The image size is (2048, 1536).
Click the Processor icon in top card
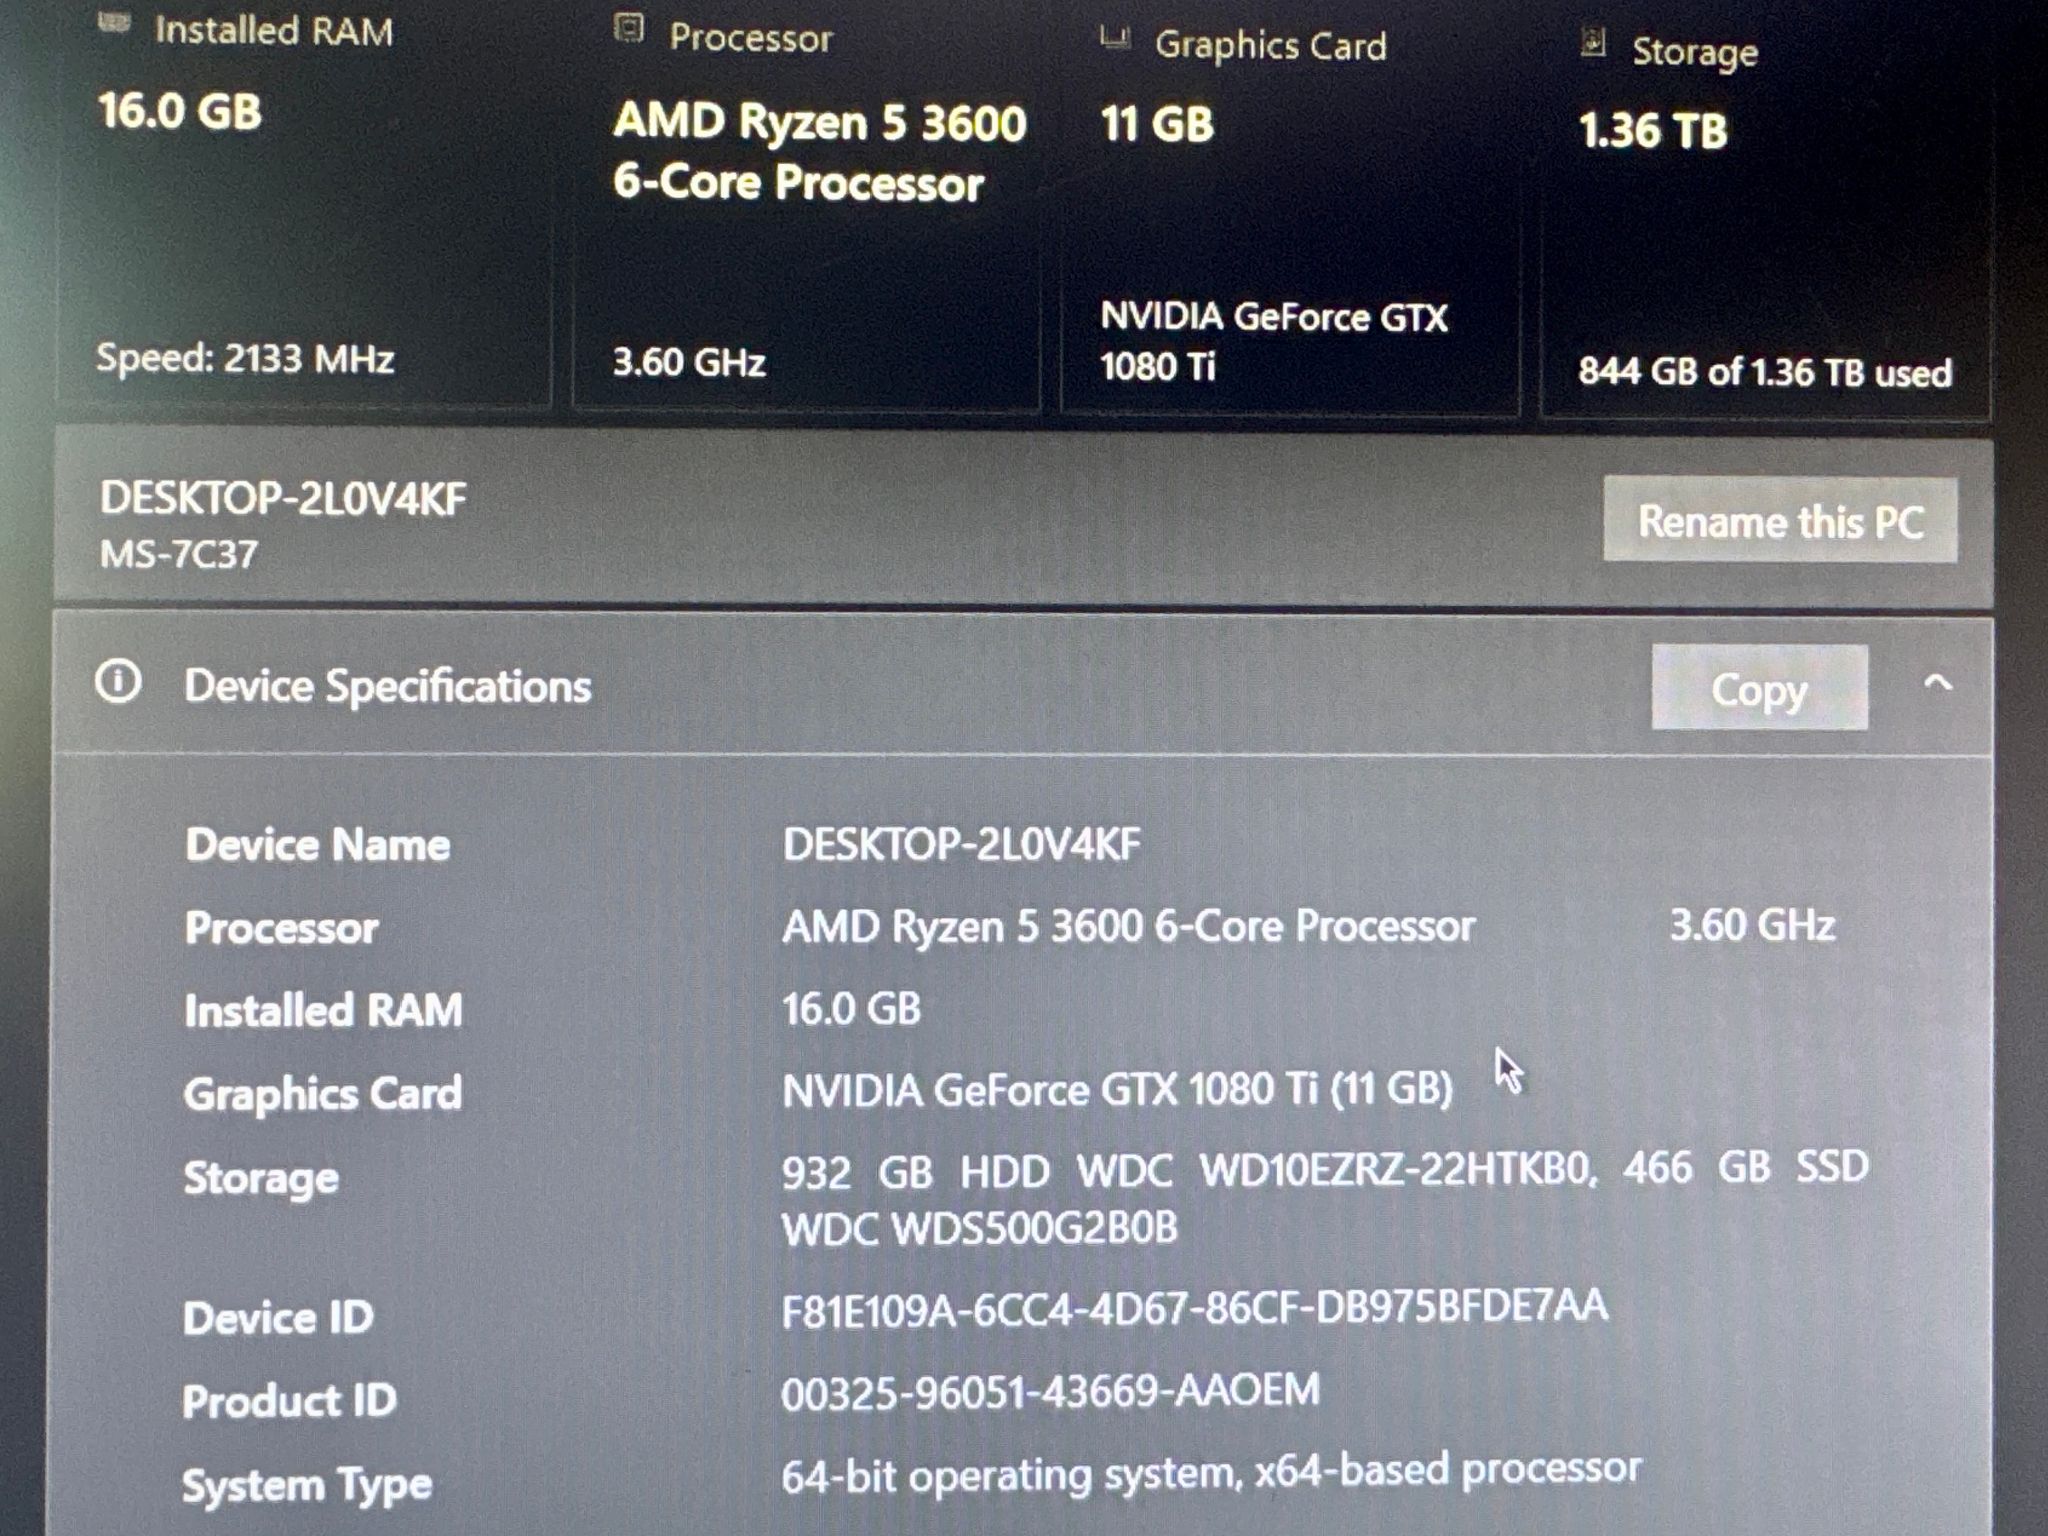point(628,29)
